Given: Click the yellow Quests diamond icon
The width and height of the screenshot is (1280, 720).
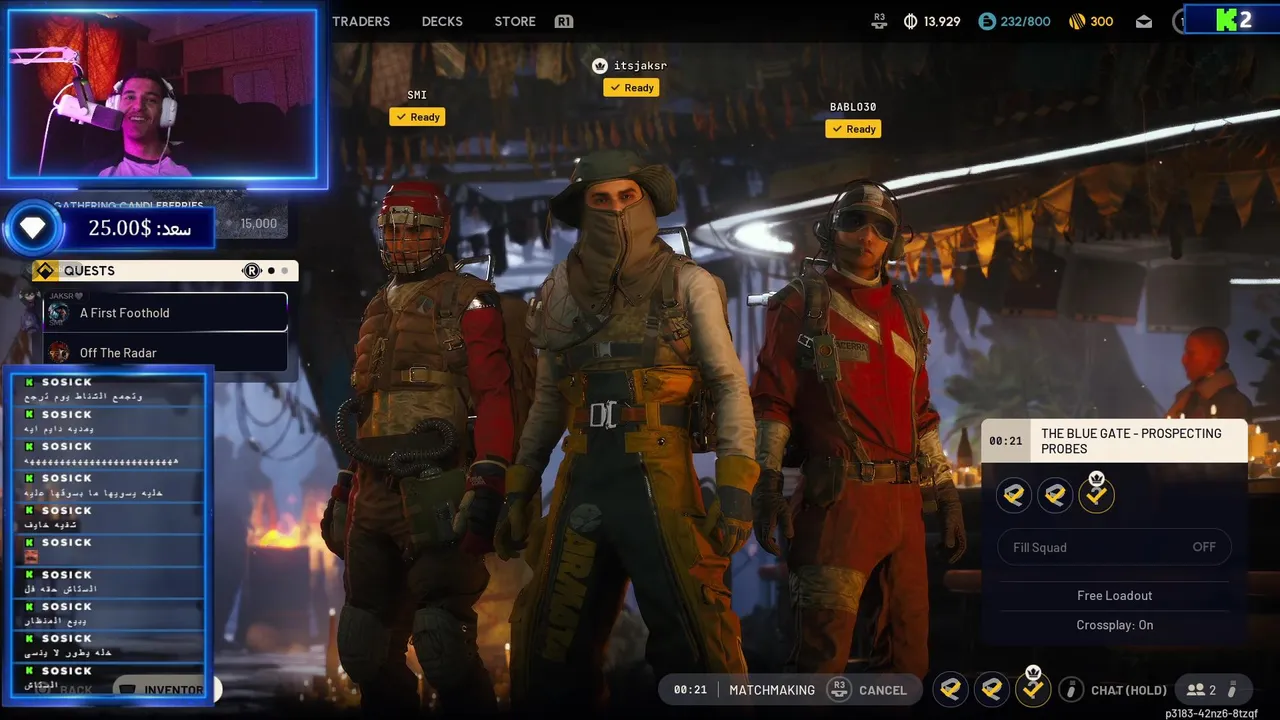Looking at the screenshot, I should (44, 270).
